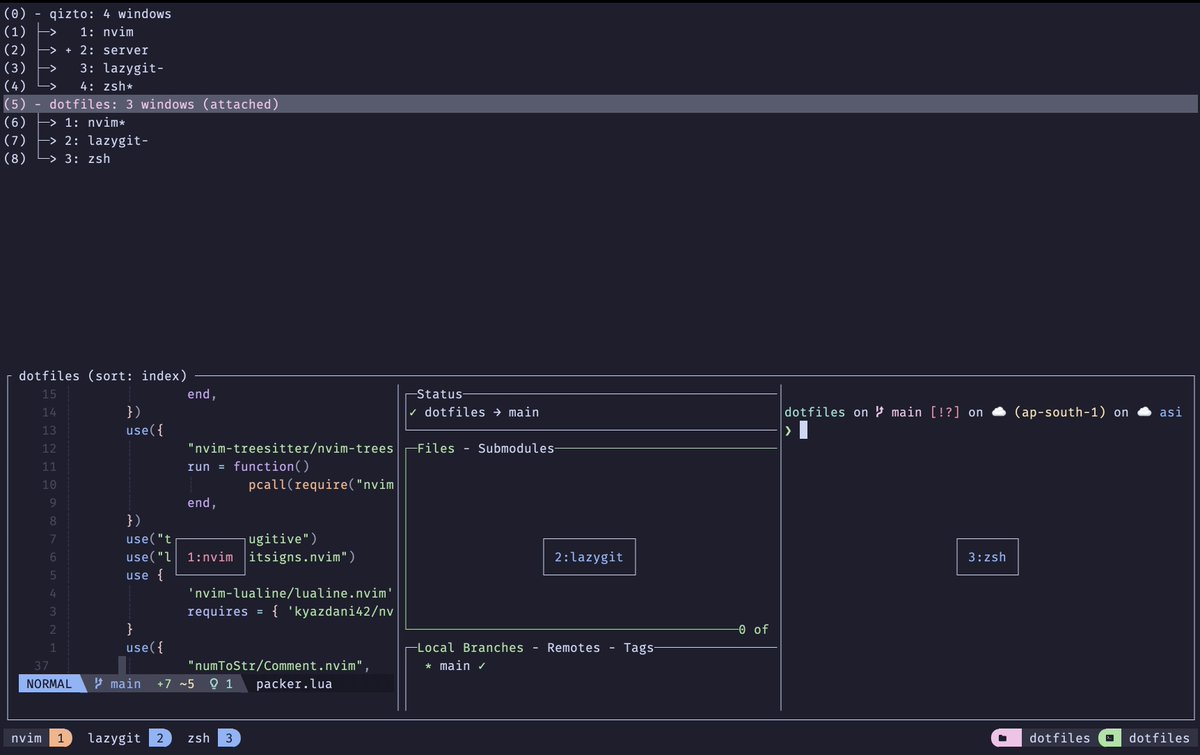The width and height of the screenshot is (1200, 755).
Task: Click the Files tab in lazygit
Action: 436,449
